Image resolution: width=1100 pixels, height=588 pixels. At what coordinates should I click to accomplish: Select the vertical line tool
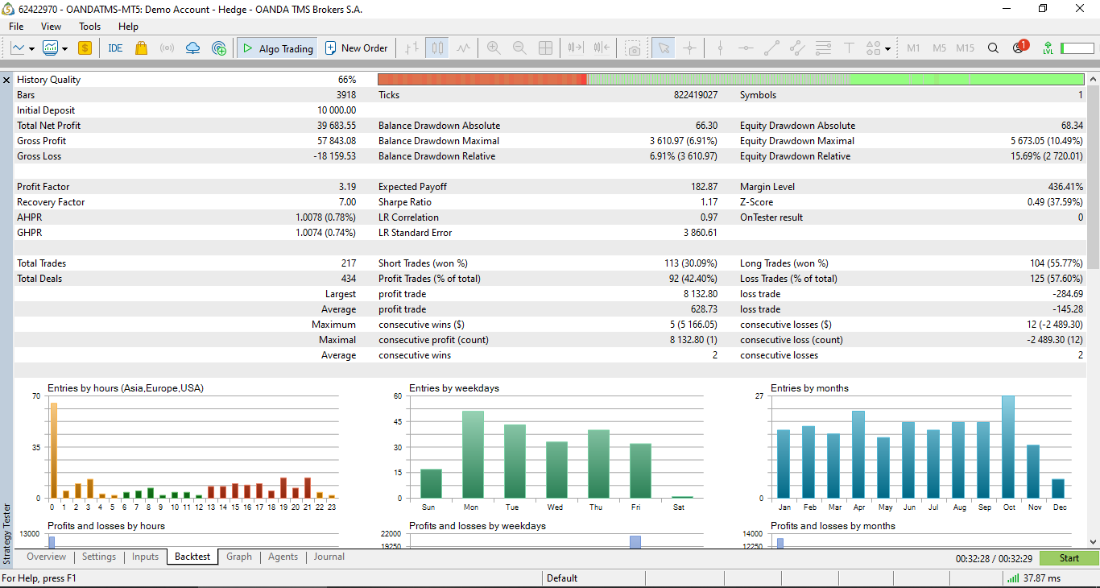click(720, 48)
